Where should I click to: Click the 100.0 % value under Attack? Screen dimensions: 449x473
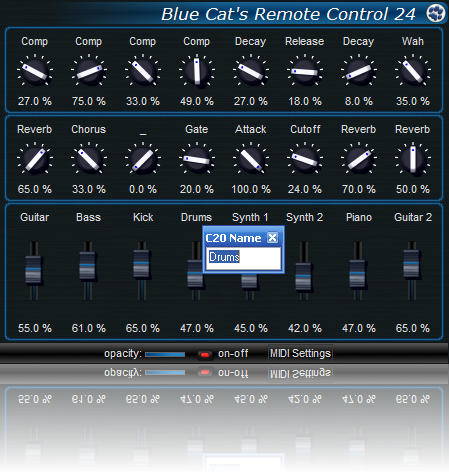(251, 189)
